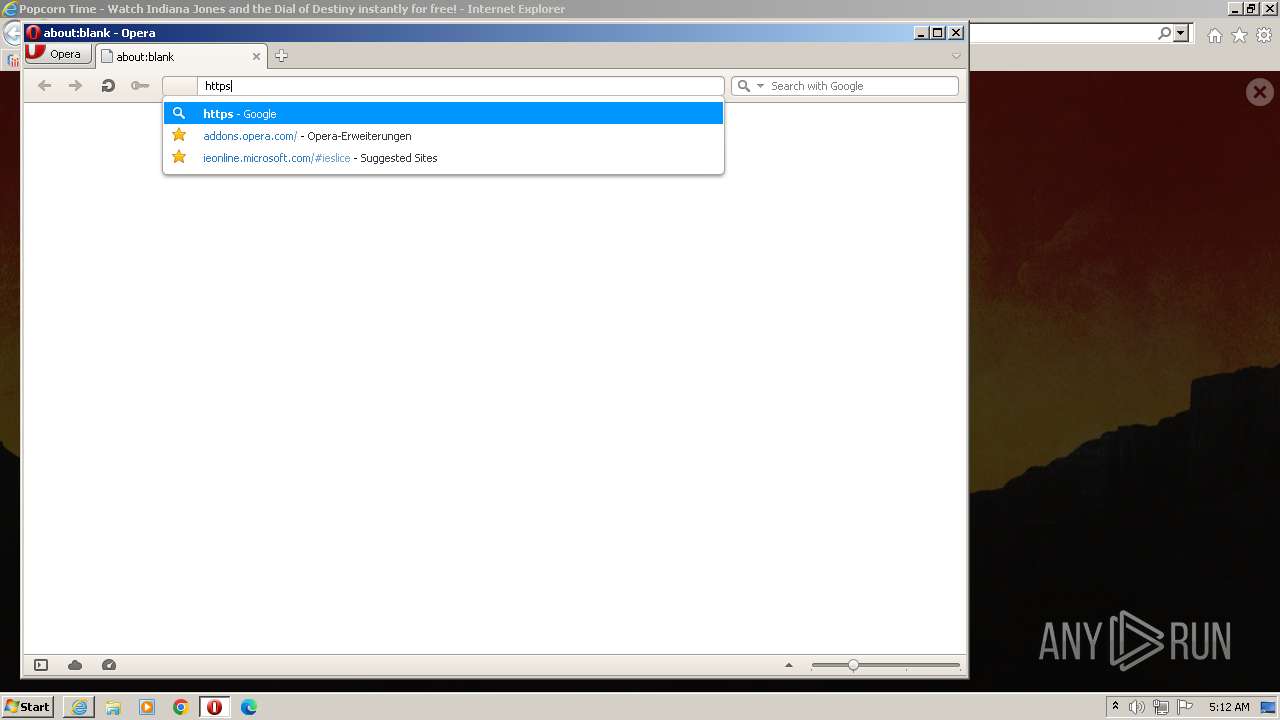Toggle the Opera panels sidebar button
The image size is (1280, 720).
tap(41, 665)
